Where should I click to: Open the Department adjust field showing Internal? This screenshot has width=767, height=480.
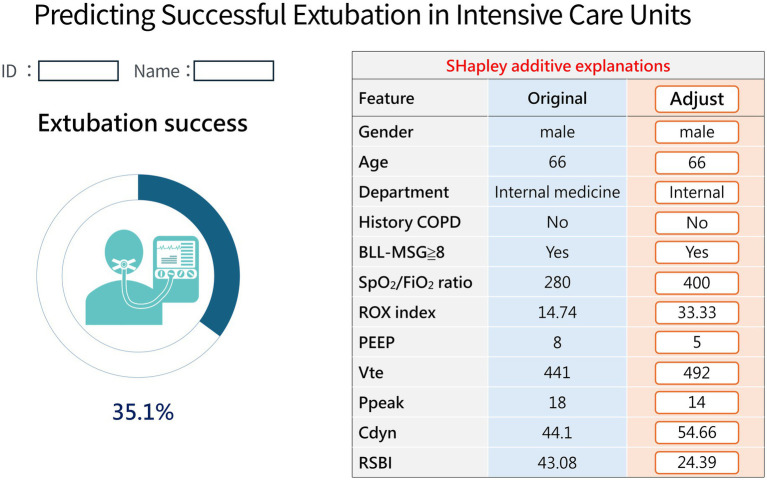[x=697, y=192]
